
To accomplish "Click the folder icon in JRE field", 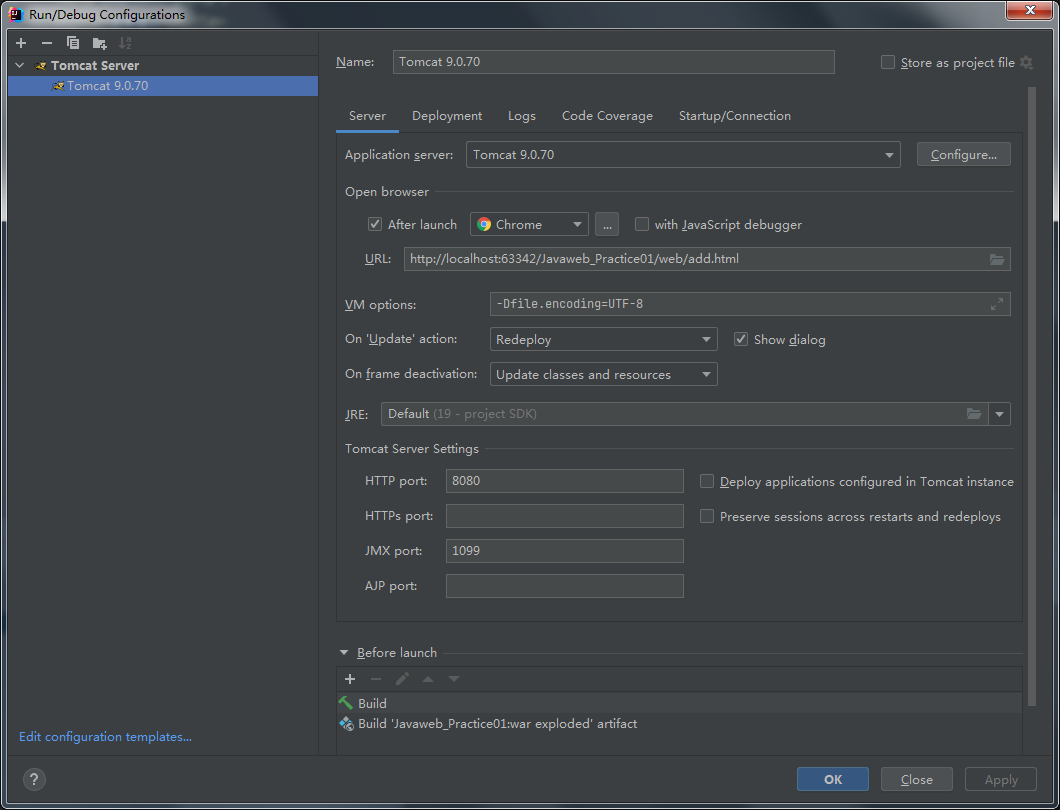I will click(x=973, y=414).
